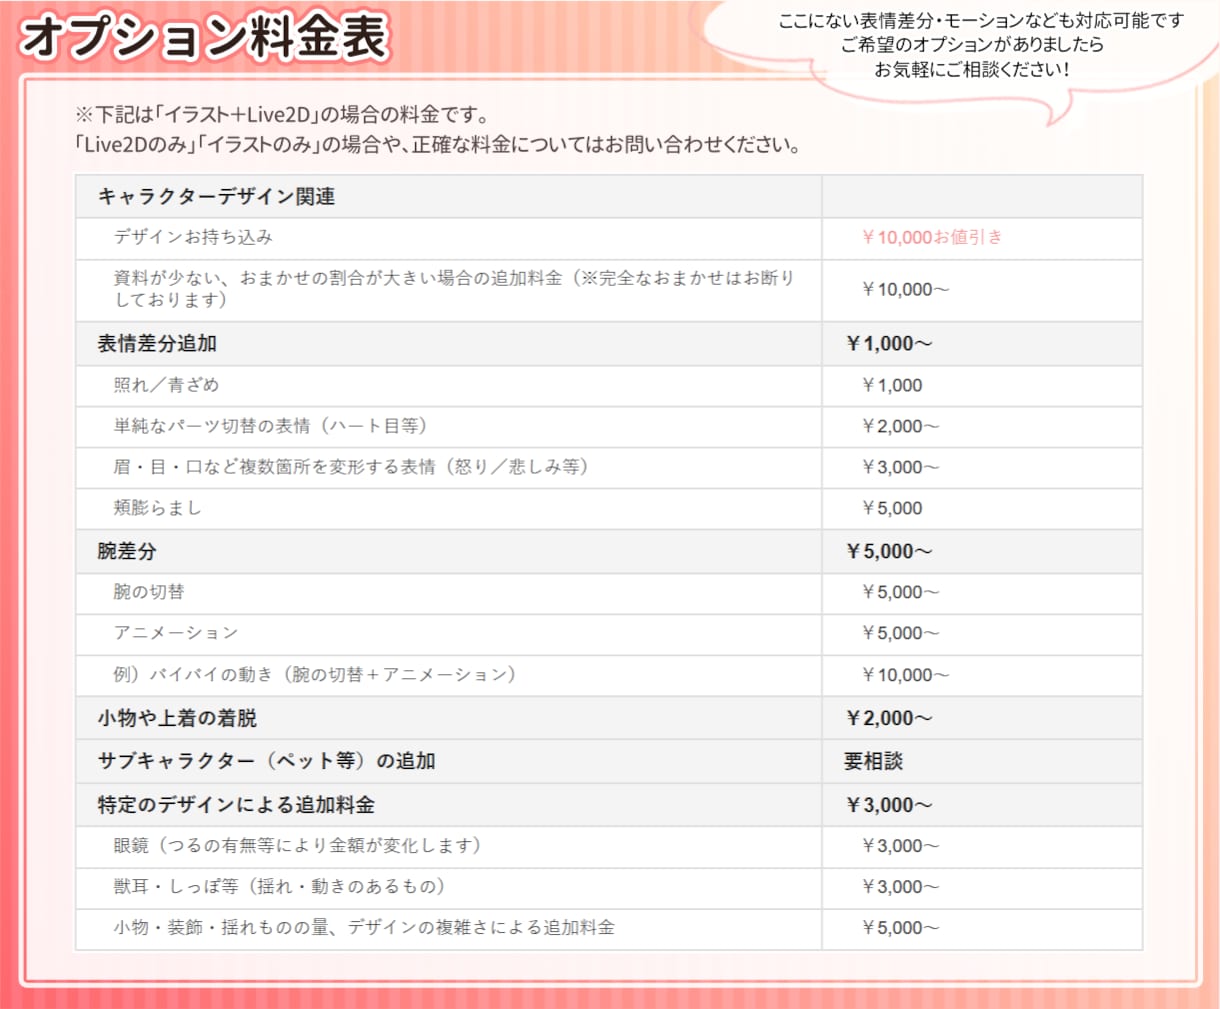Select the 眼鏡 row label
Screen dimensions: 1220x1009
[297, 846]
